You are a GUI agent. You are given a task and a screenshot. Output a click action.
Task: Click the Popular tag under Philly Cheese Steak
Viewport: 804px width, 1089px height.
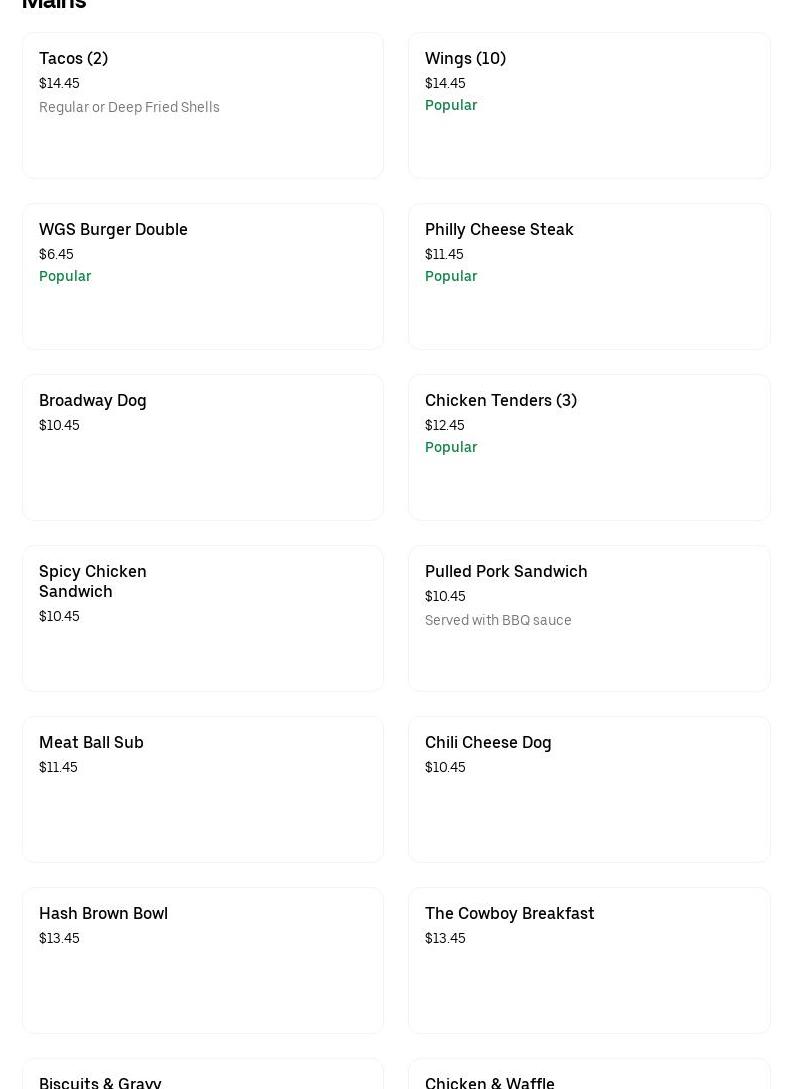[451, 276]
